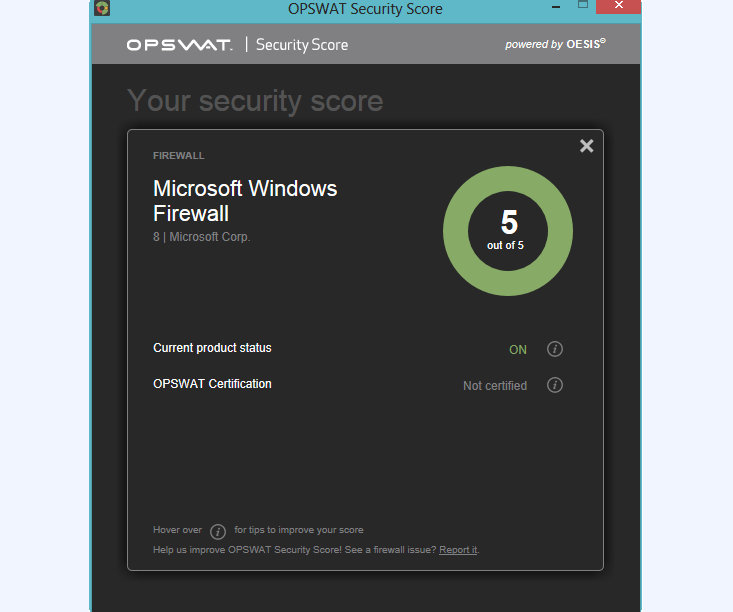Maximize the OPSWAT Security Score window

(x=582, y=5)
